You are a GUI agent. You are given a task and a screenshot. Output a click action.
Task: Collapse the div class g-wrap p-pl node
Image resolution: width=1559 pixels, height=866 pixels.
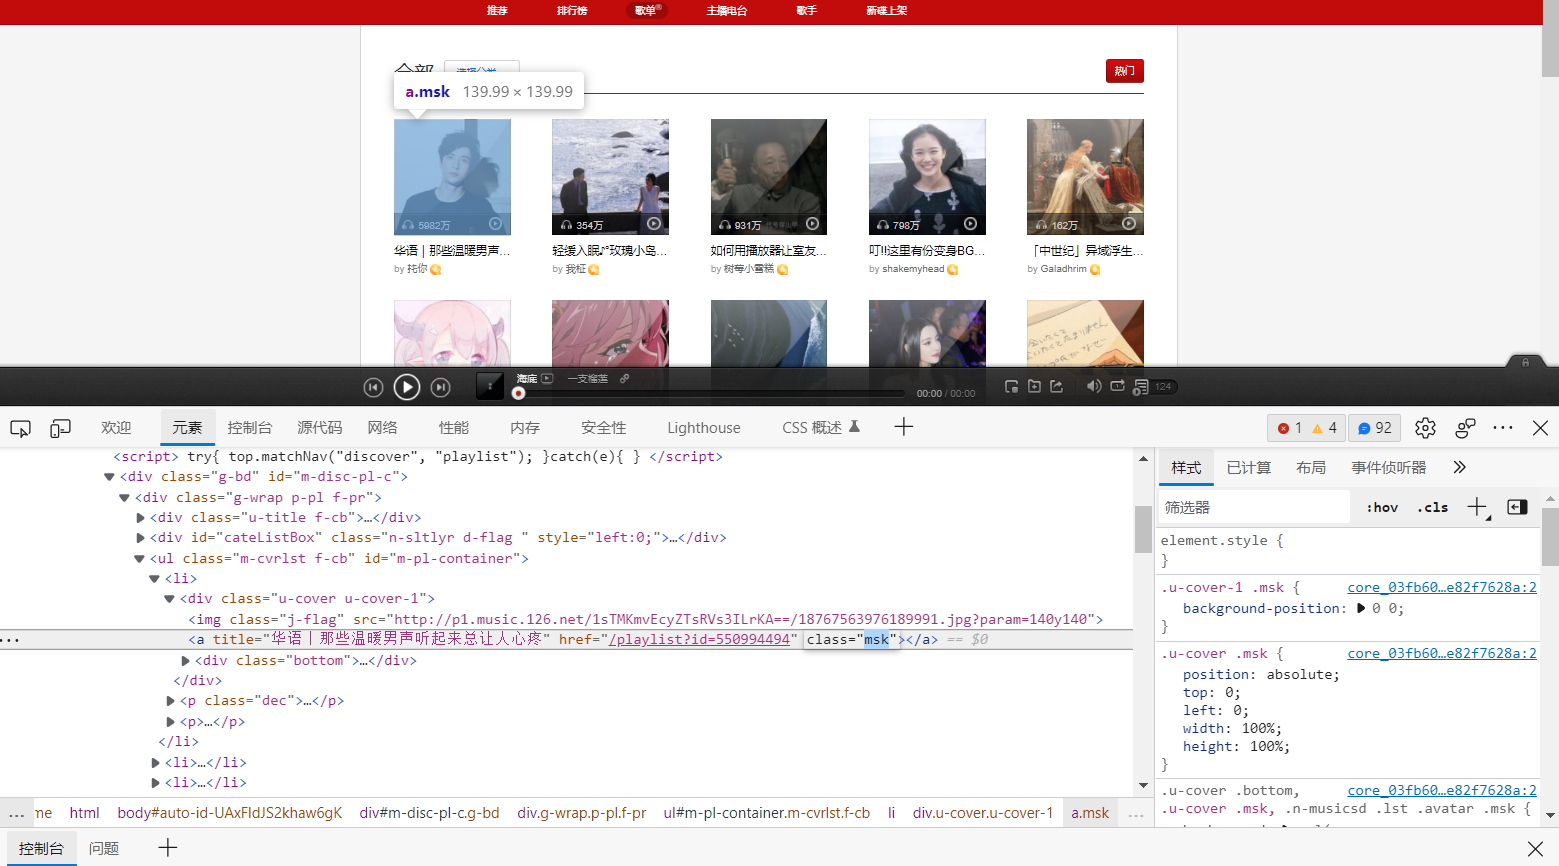[124, 497]
